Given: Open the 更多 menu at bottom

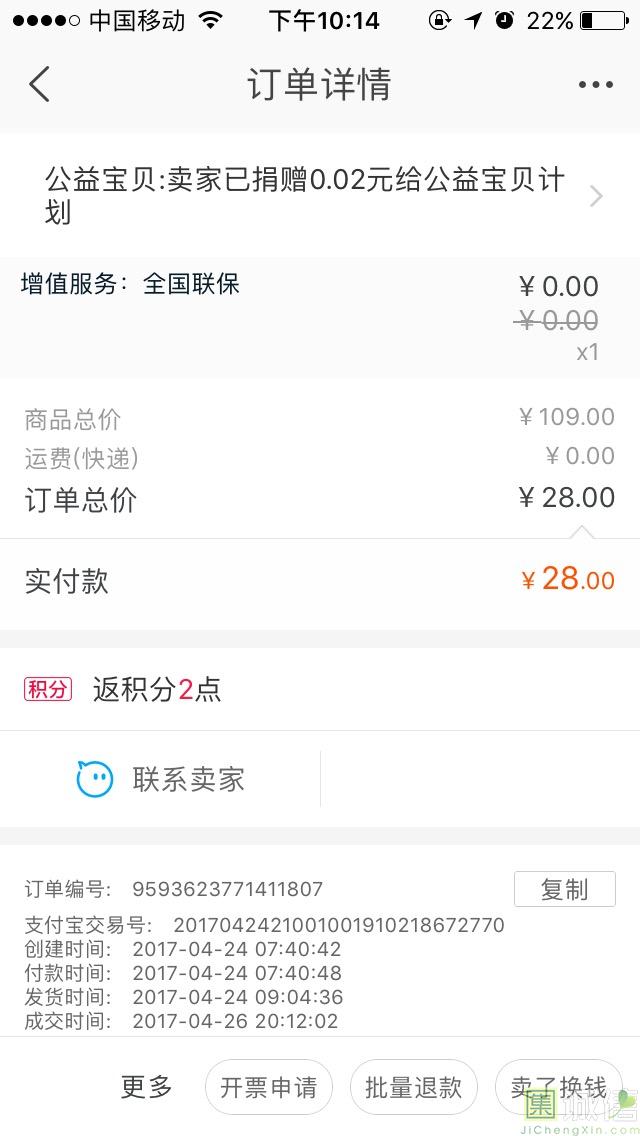Looking at the screenshot, I should (147, 1087).
